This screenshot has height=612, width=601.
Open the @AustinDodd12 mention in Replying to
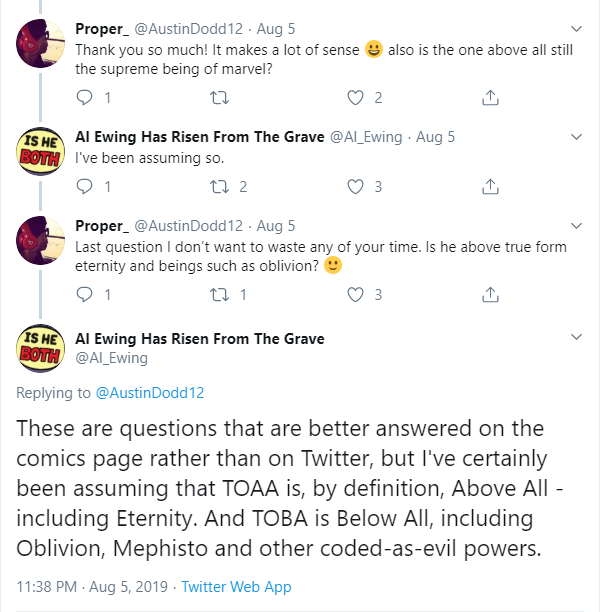tap(150, 393)
